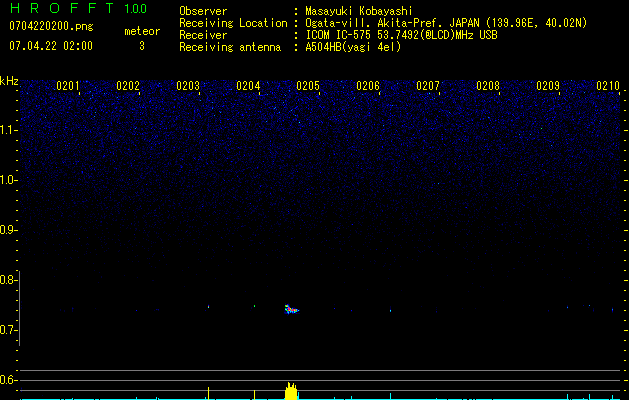629x400 pixels.
Task: Select the 0207 time marker
Action: coord(428,87)
